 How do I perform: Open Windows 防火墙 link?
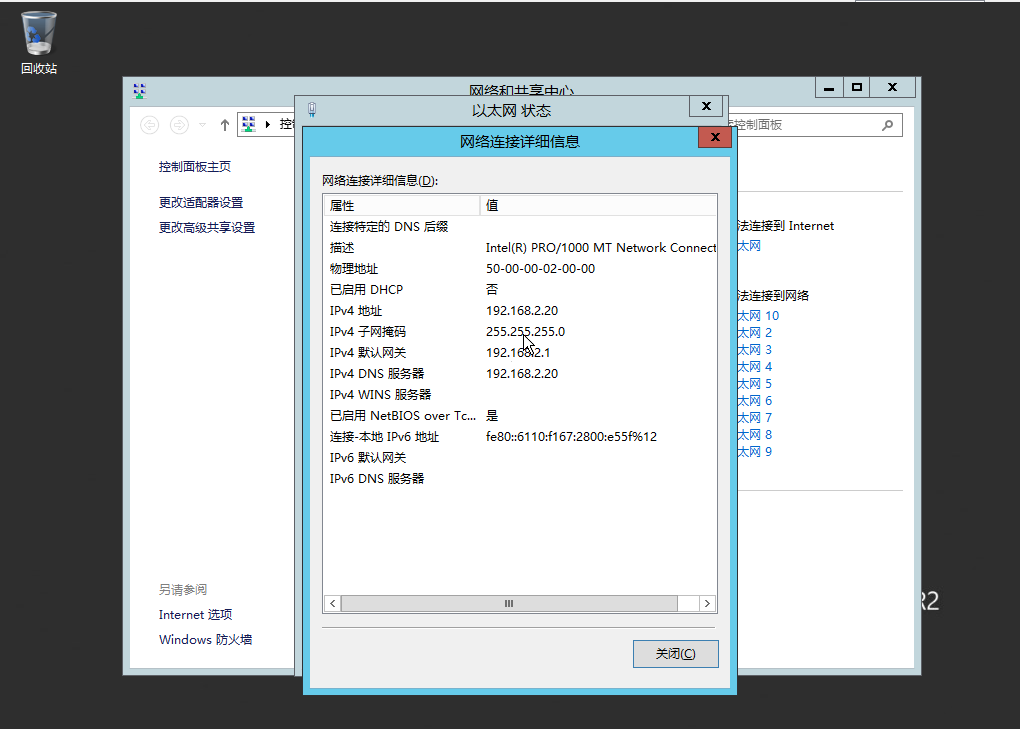(205, 639)
